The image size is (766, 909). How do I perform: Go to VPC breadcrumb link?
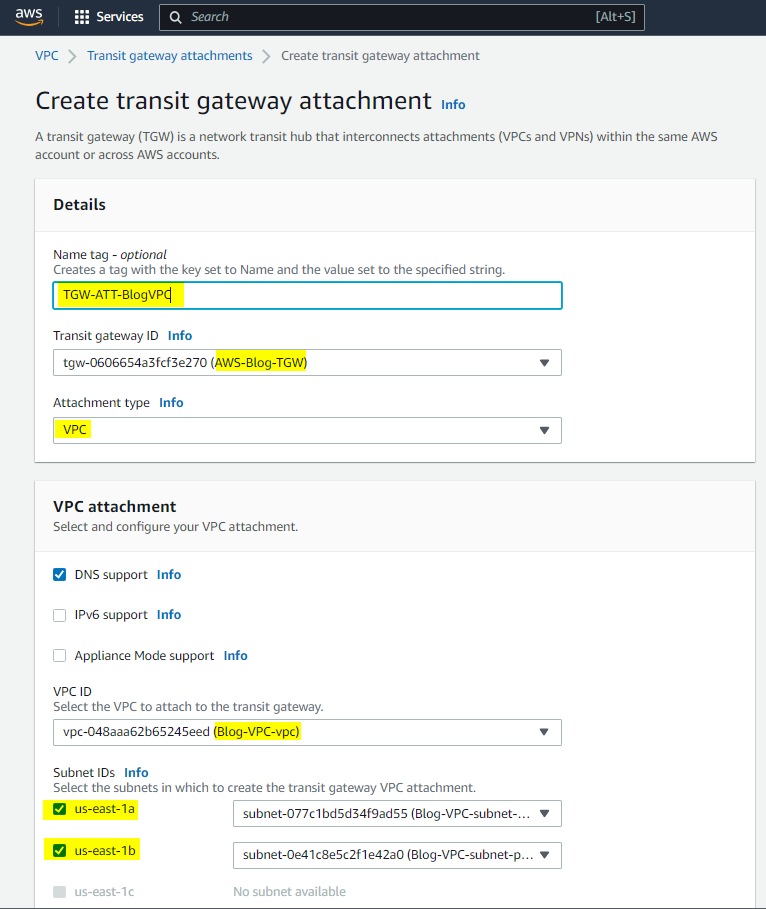coord(47,56)
